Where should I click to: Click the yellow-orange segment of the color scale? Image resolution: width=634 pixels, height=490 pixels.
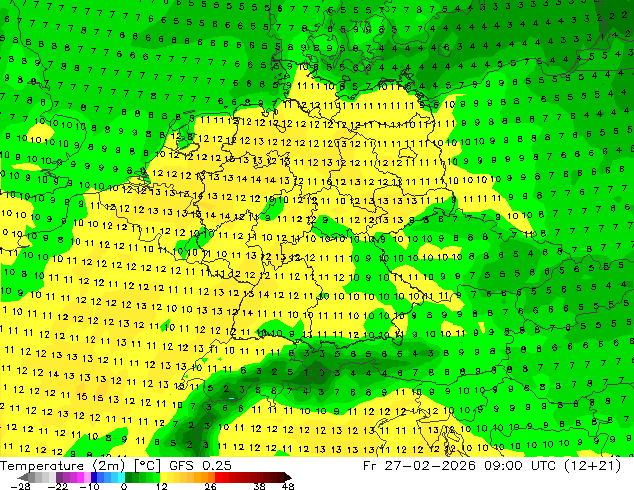[x=187, y=477]
